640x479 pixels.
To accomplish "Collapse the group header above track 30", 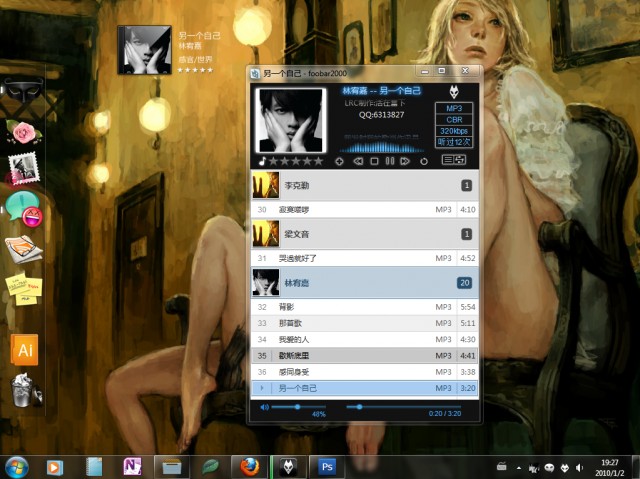I will (x=364, y=185).
